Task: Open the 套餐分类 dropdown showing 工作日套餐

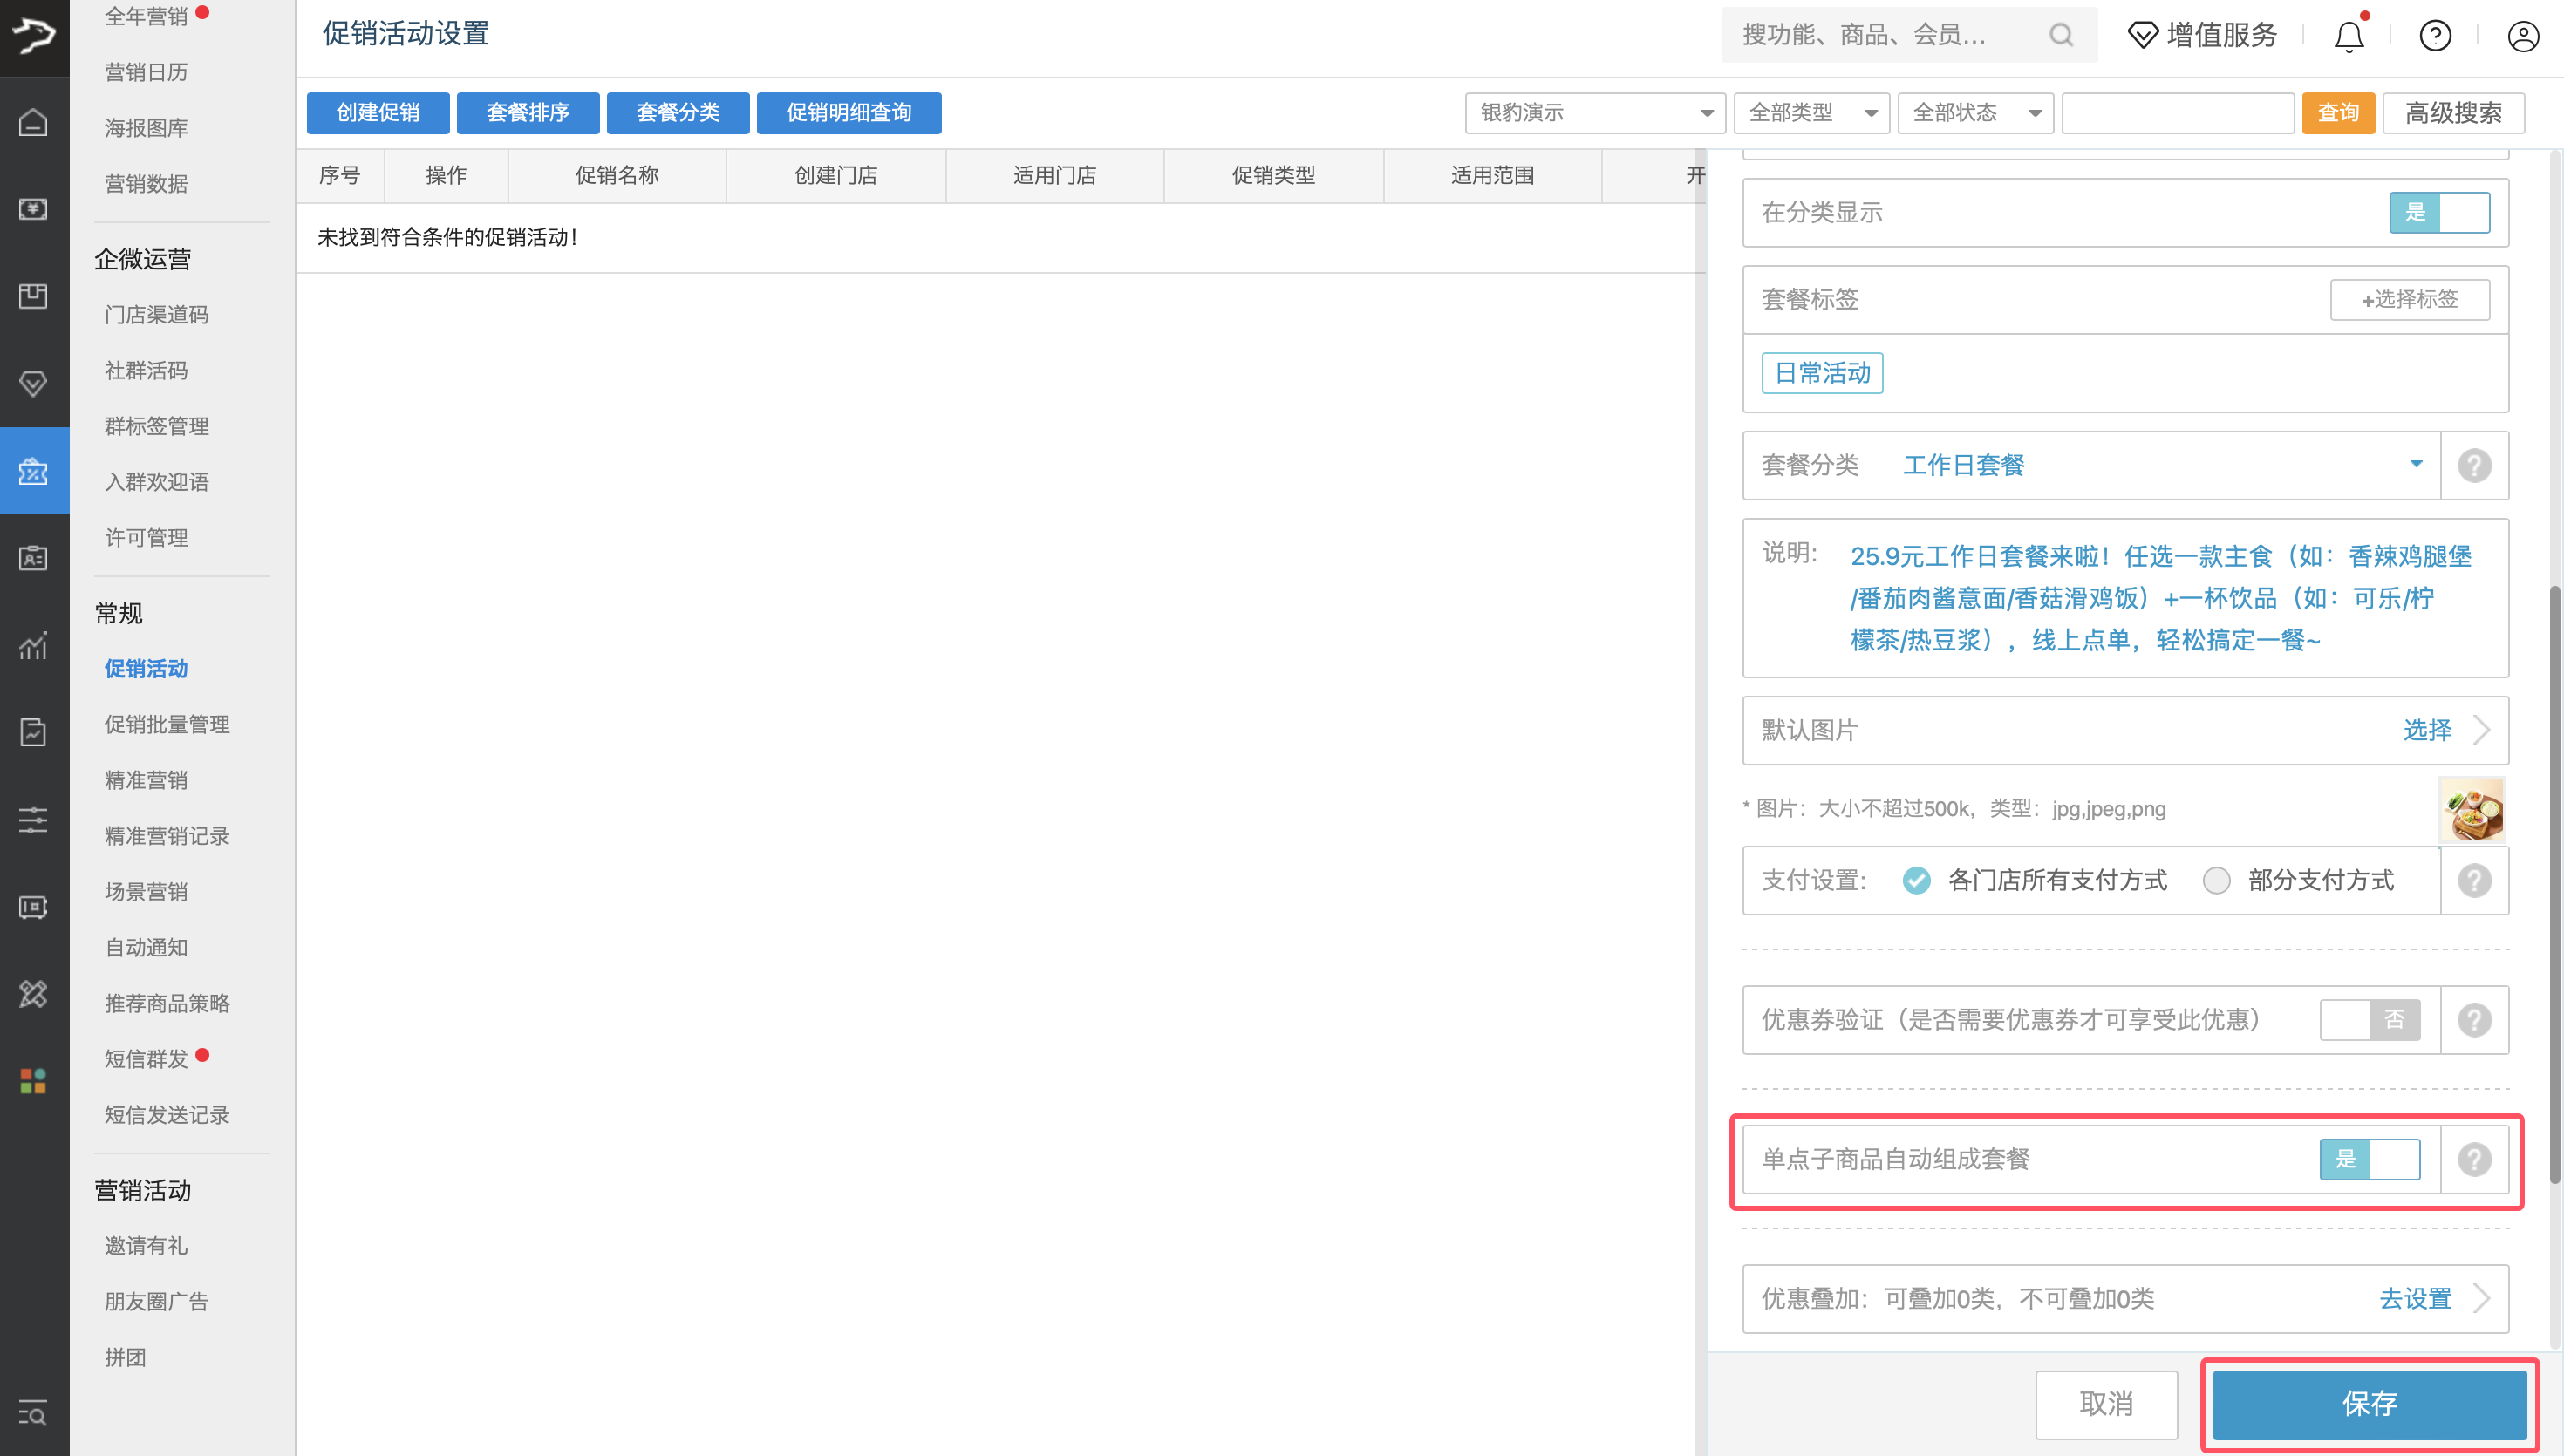Action: (2417, 465)
